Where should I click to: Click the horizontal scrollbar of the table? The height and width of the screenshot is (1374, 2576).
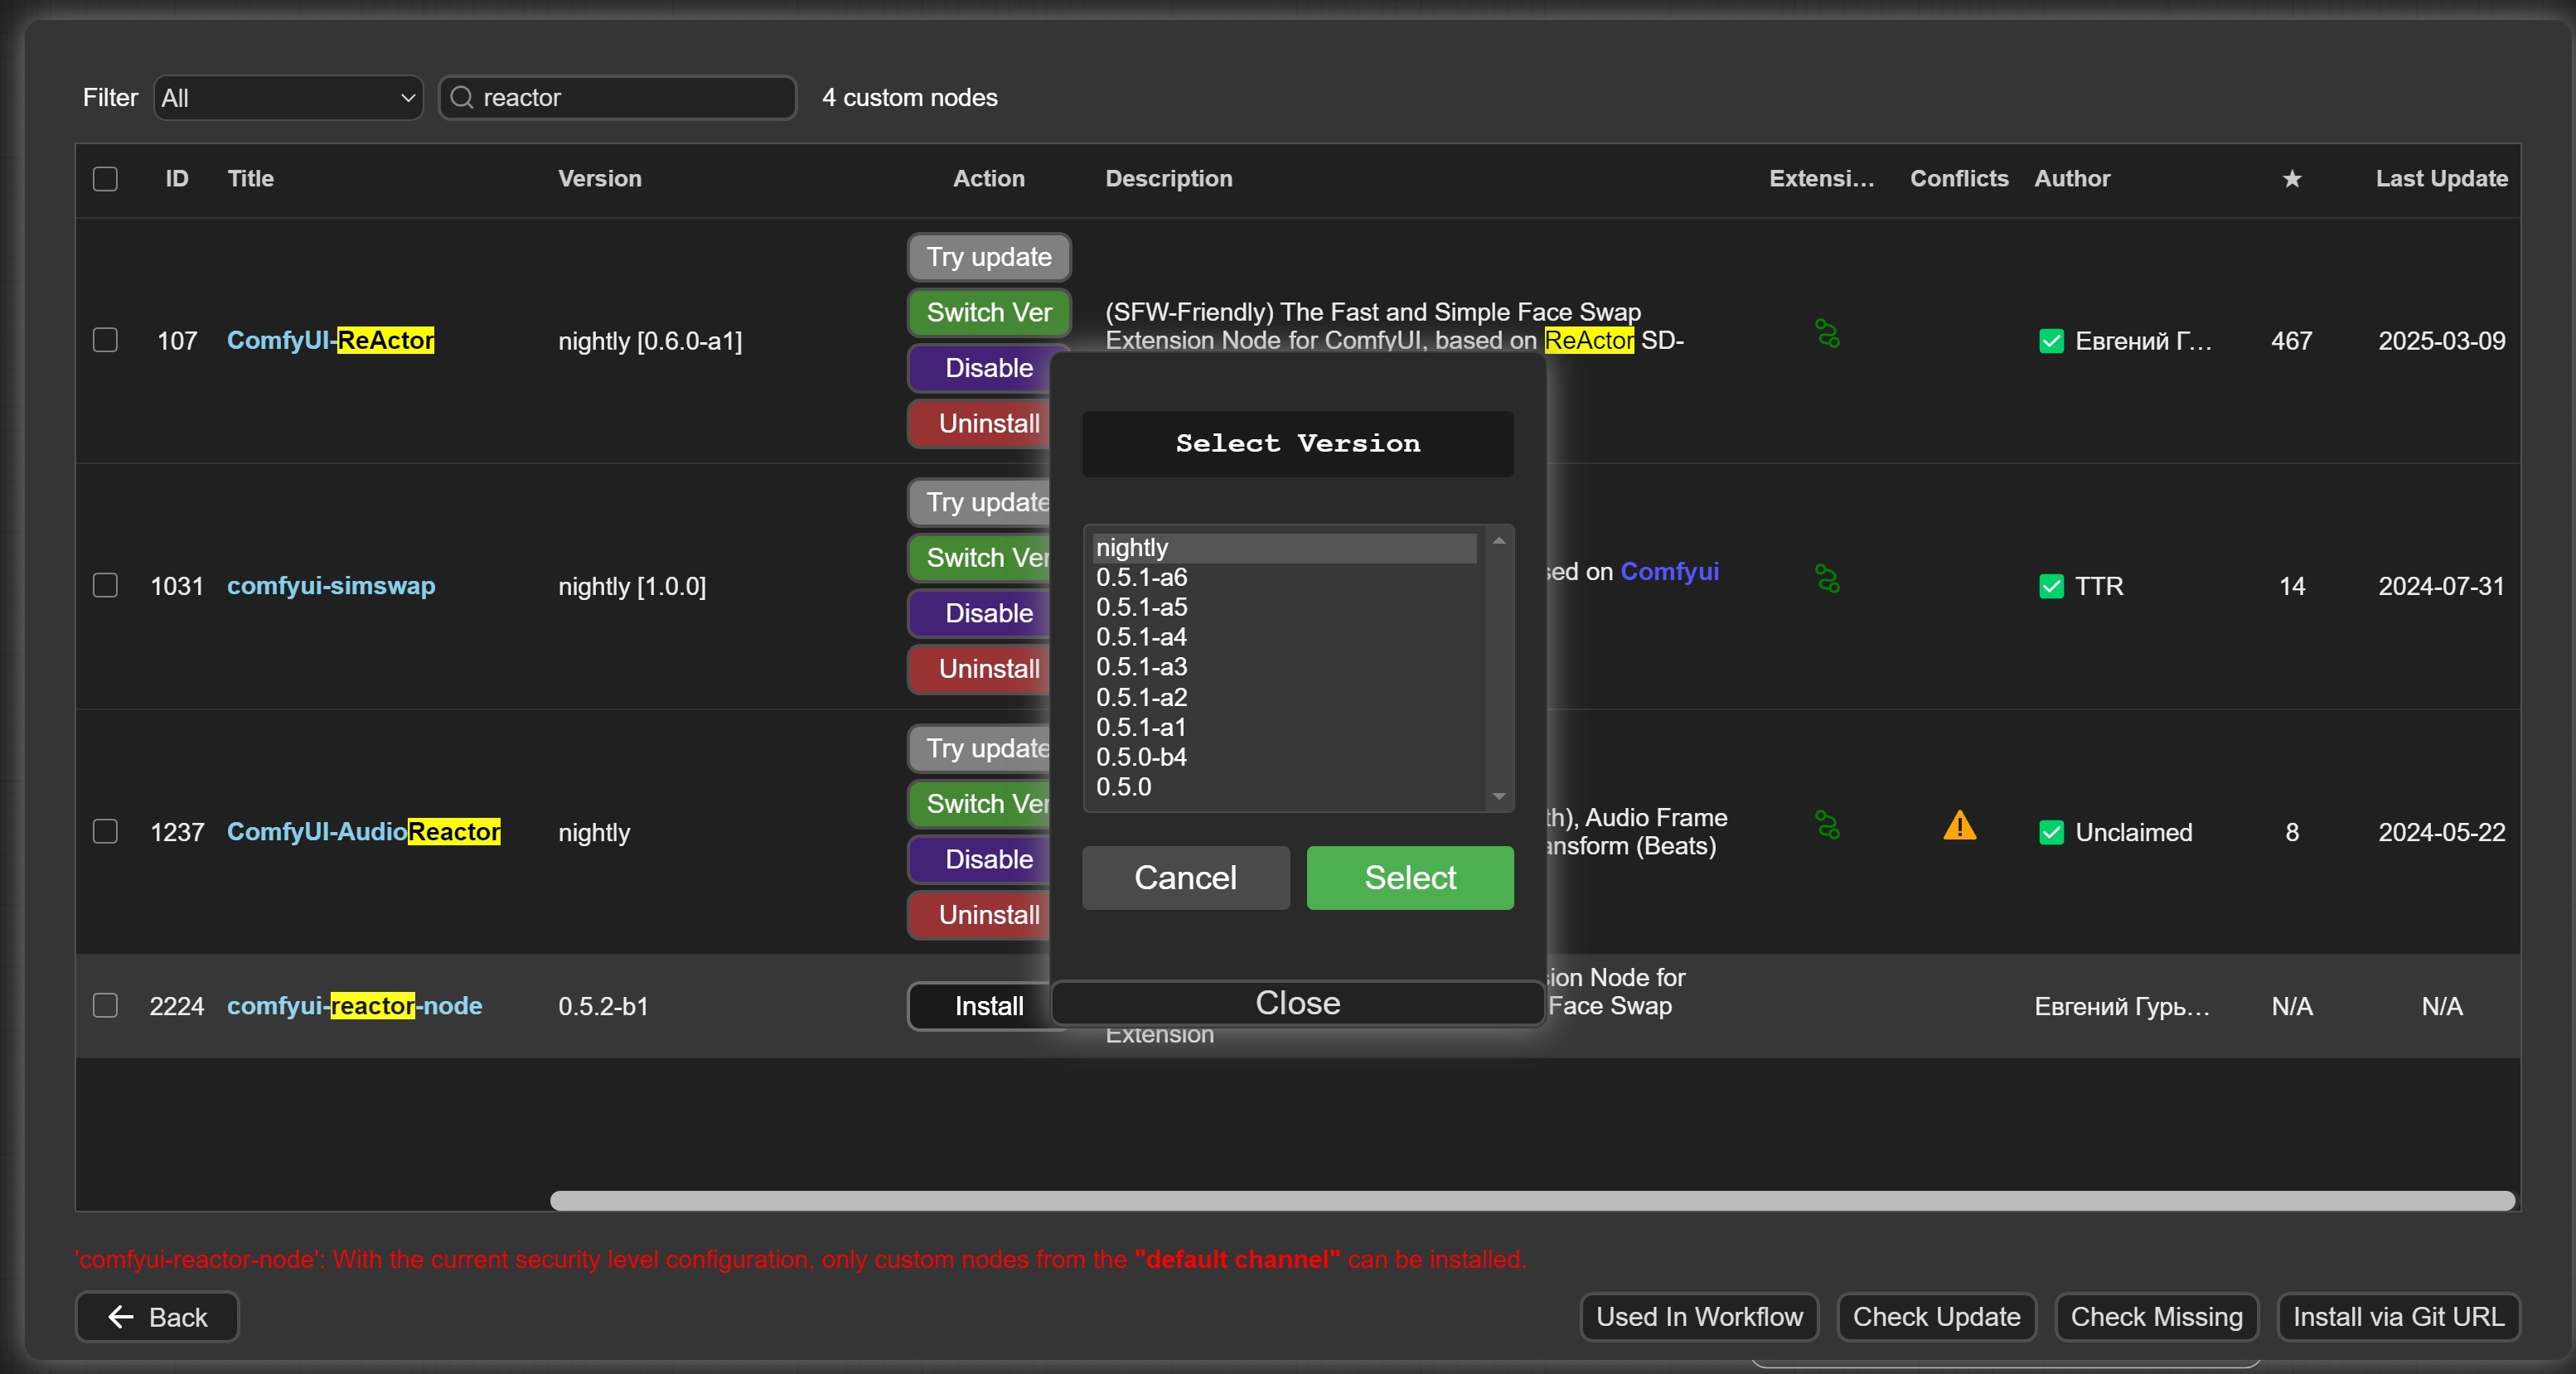tap(1532, 1200)
